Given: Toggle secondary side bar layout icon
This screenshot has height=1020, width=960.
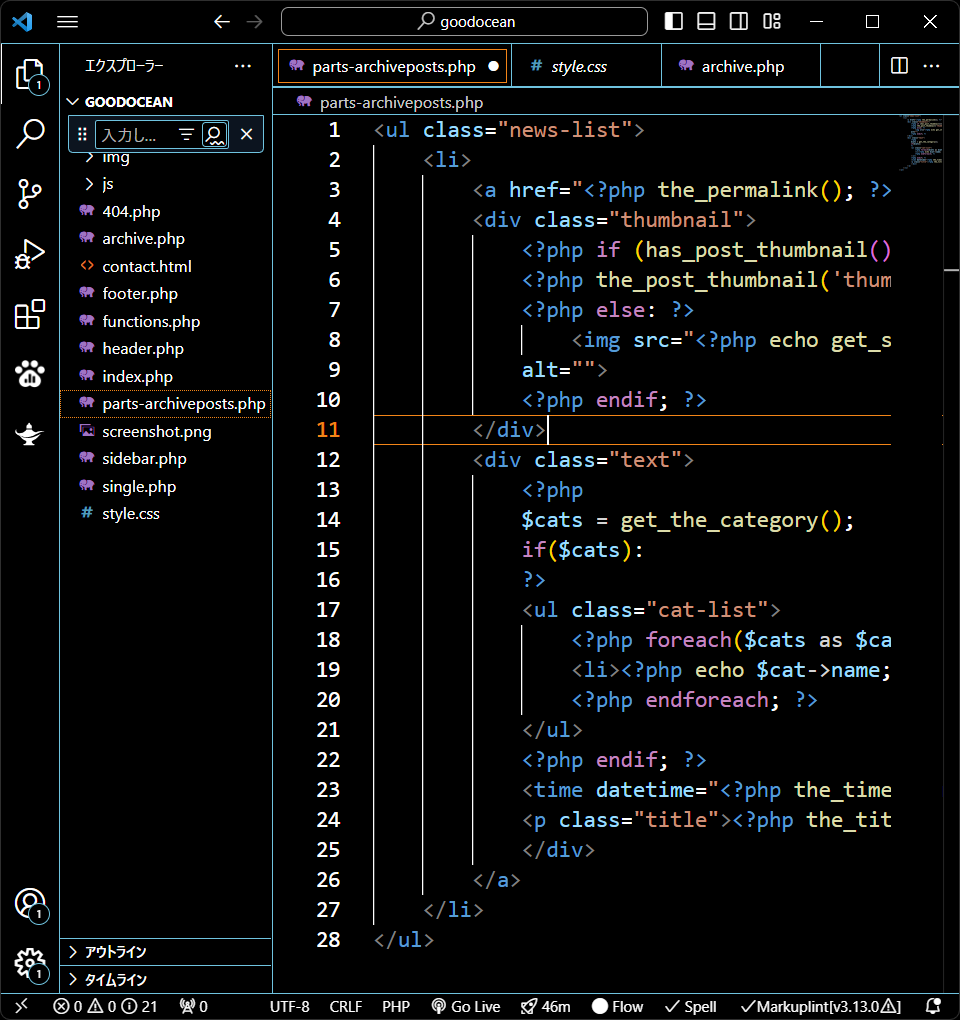Looking at the screenshot, I should pos(739,21).
